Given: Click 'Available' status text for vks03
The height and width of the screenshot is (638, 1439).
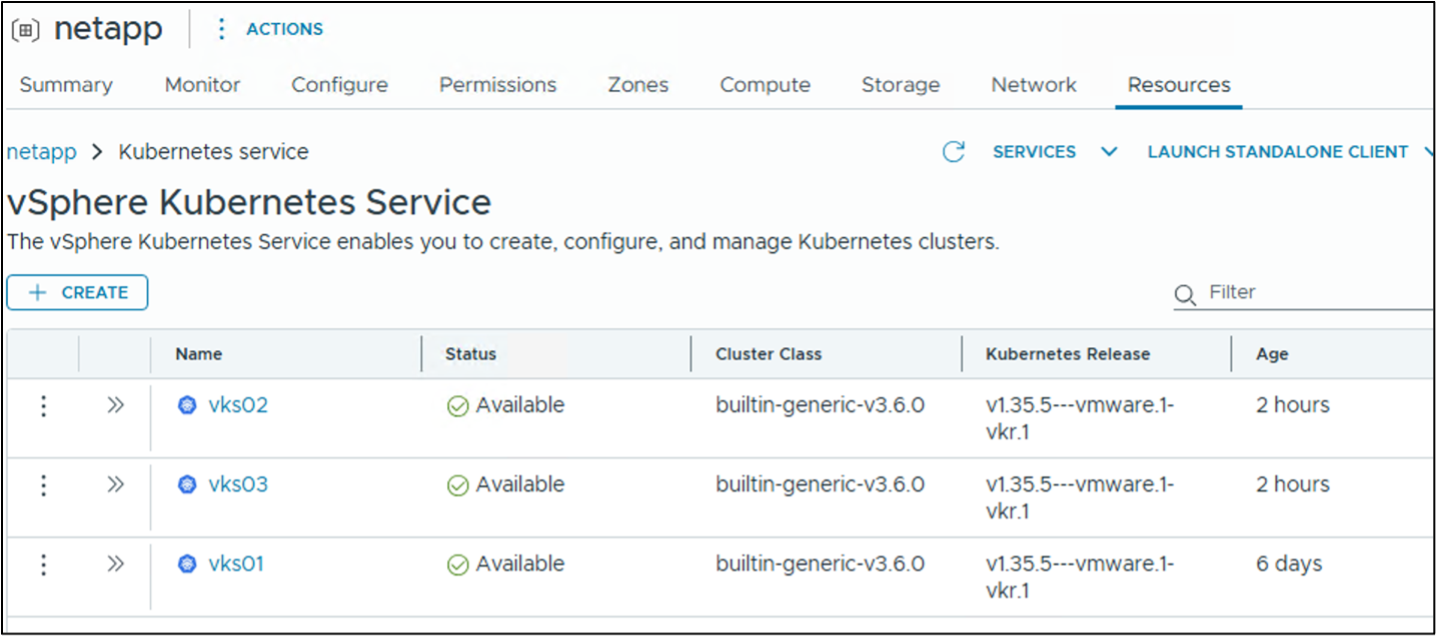Looking at the screenshot, I should coord(520,485).
